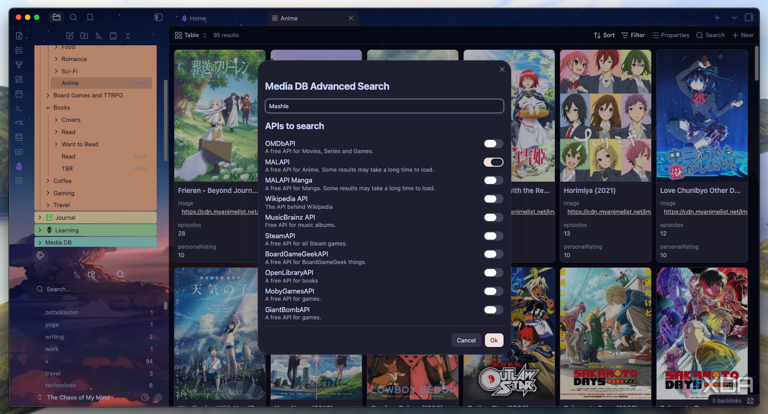768x414 pixels.
Task: Expand Board Games and TTRPG folder
Action: pyautogui.click(x=48, y=96)
